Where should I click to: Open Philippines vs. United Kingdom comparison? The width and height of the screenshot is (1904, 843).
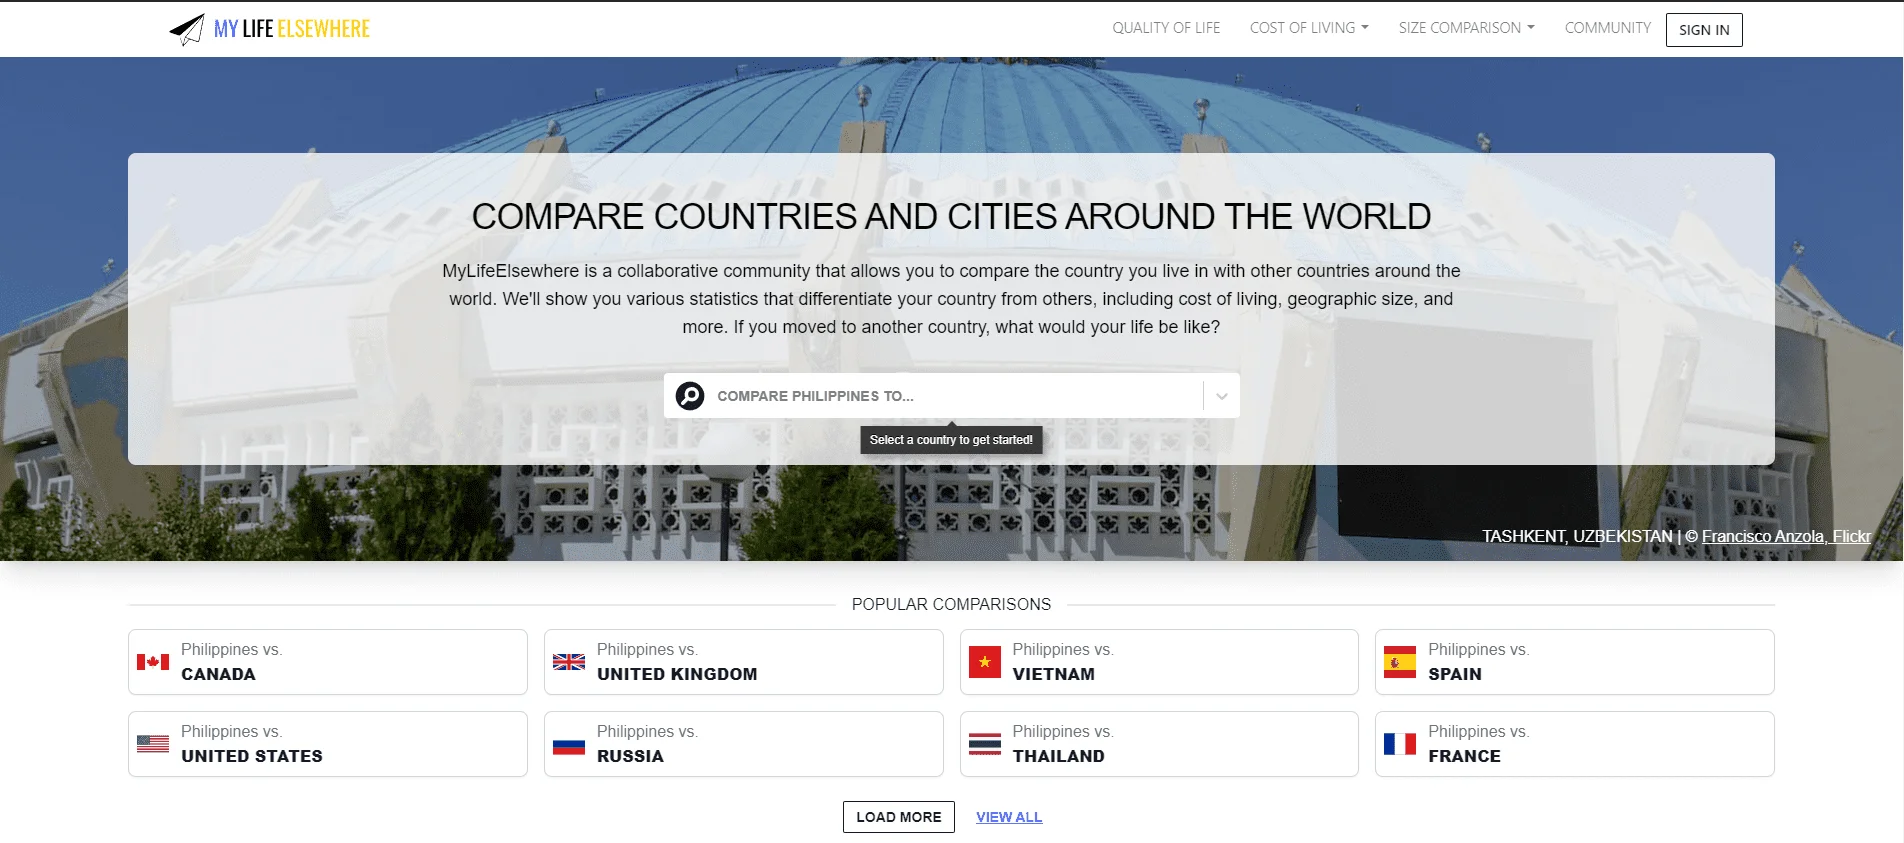[x=743, y=662]
